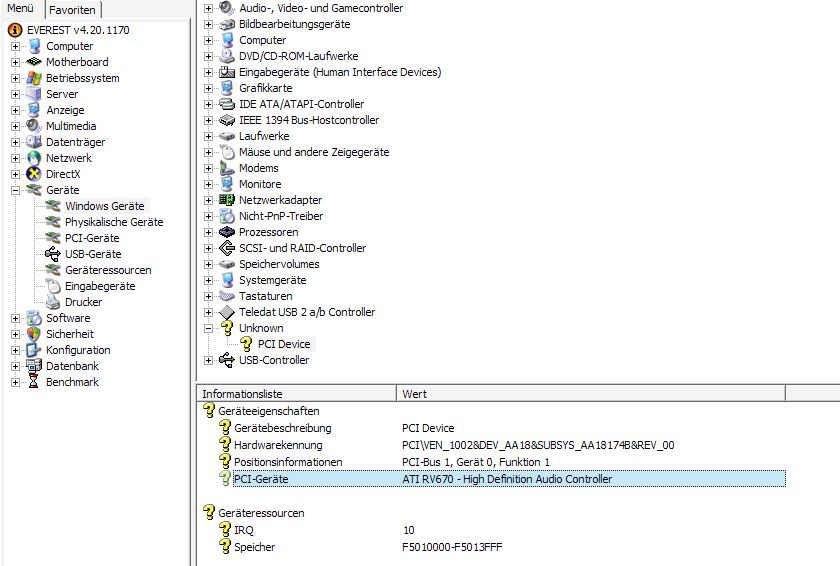The image size is (840, 566).
Task: Switch to the Menü tab
Action: coord(20,9)
